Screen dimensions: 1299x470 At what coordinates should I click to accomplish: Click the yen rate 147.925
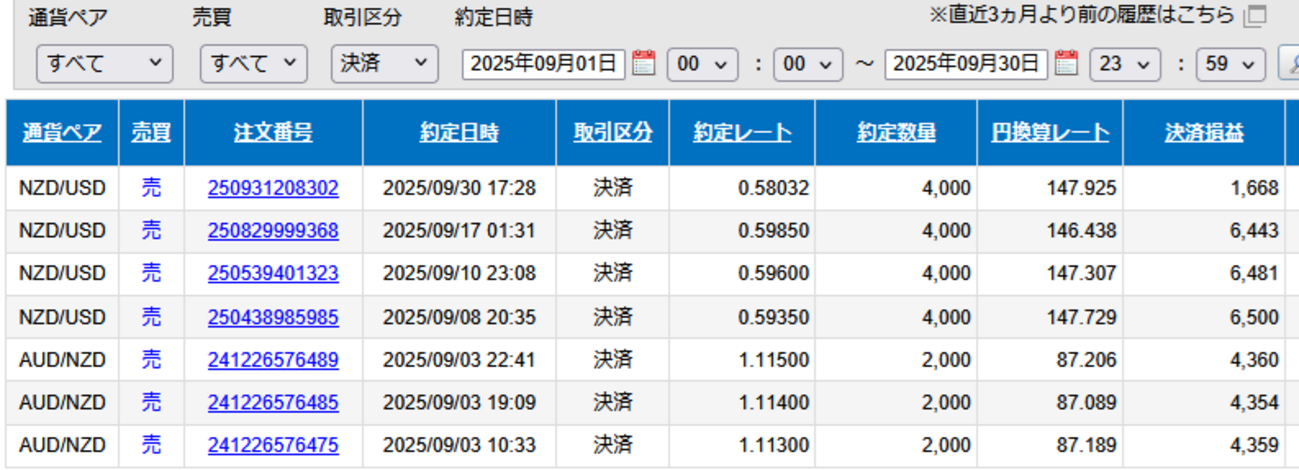point(1082,188)
